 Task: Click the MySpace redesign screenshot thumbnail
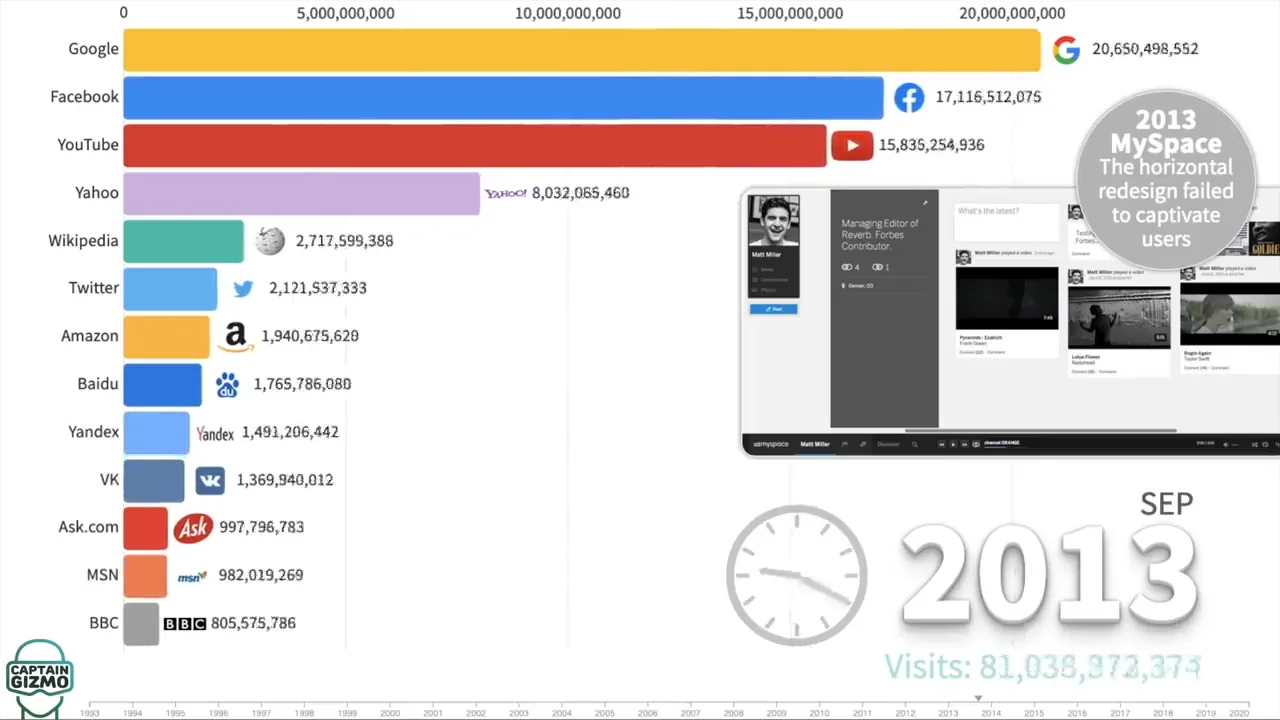[1010, 322]
